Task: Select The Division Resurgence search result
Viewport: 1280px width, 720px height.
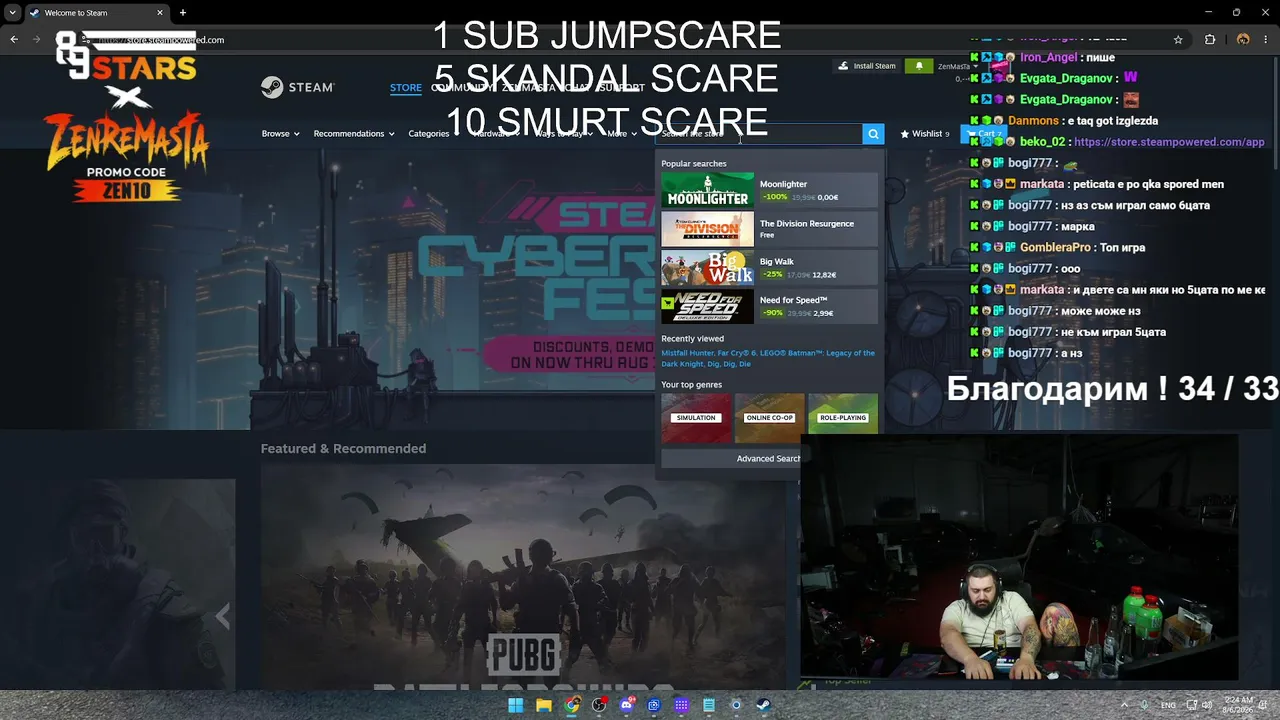Action: click(769, 229)
